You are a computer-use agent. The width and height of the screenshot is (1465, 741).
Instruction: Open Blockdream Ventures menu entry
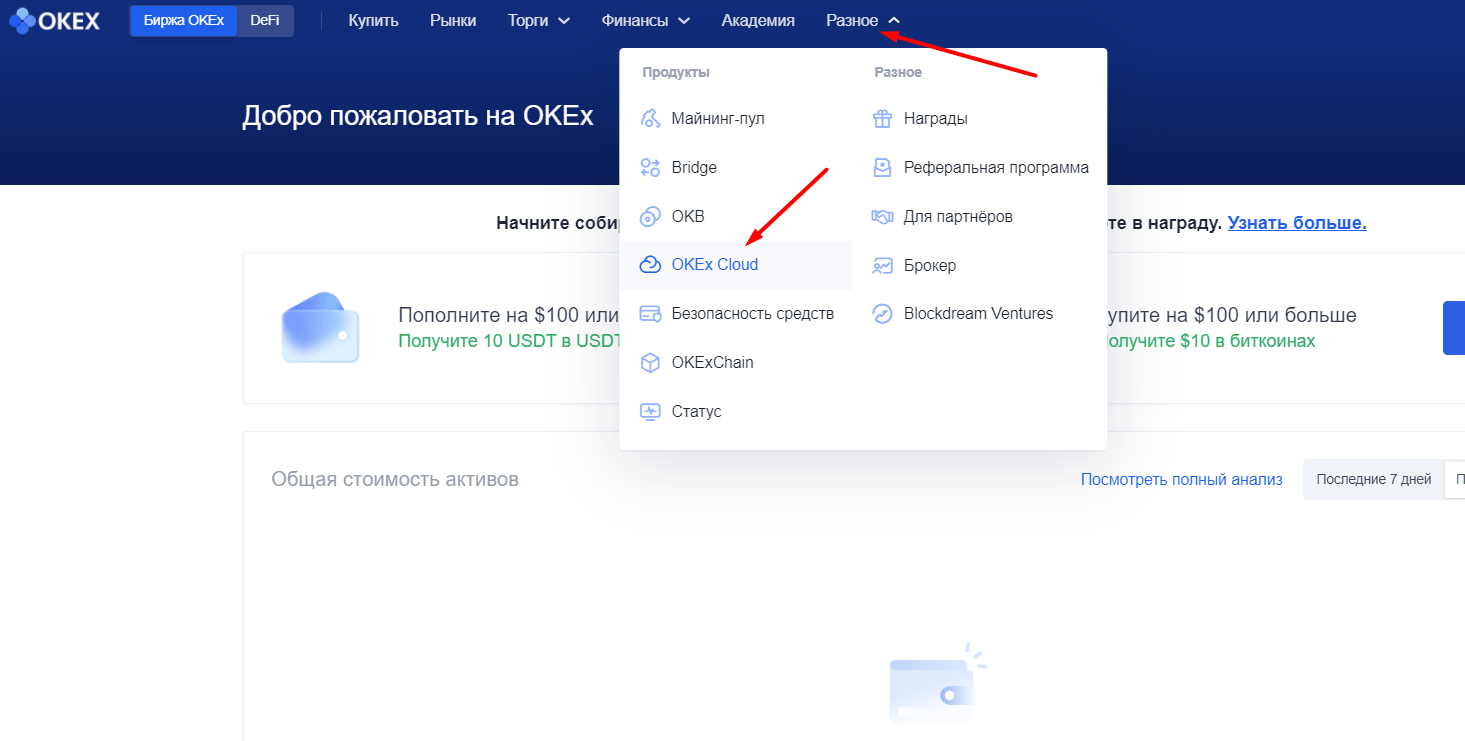coord(979,314)
